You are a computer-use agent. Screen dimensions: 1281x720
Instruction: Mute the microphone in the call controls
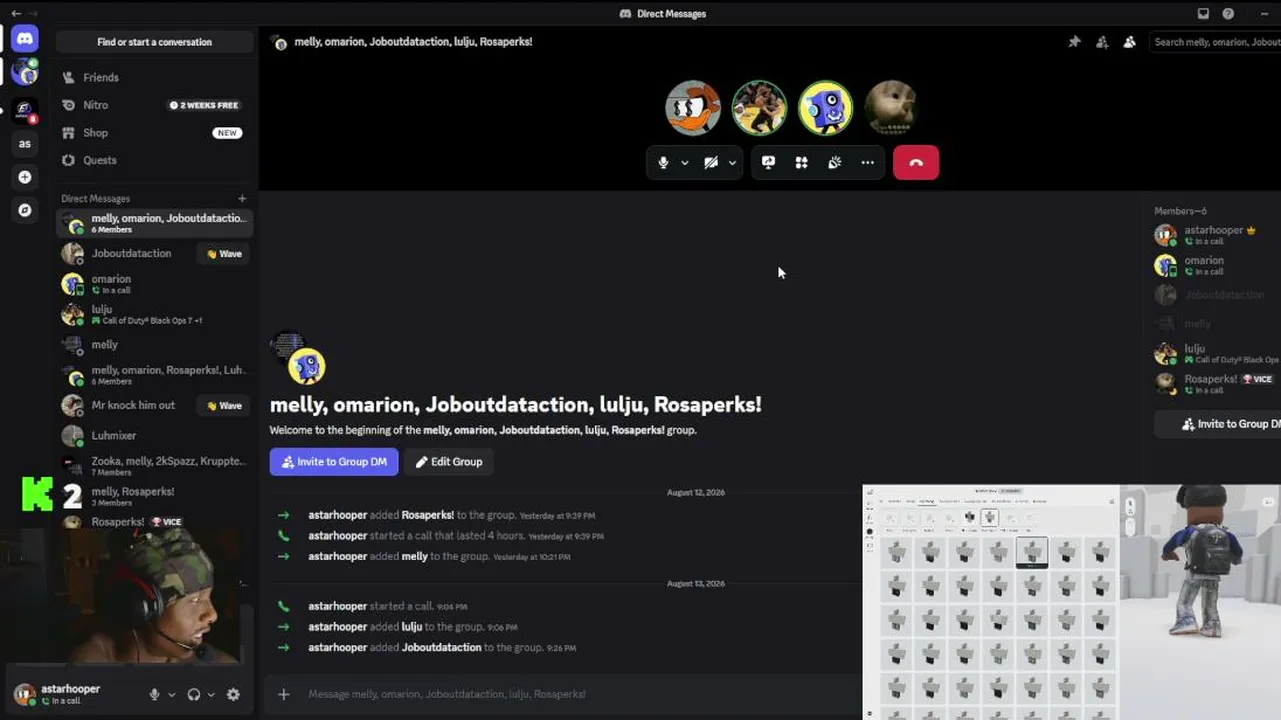coord(663,162)
